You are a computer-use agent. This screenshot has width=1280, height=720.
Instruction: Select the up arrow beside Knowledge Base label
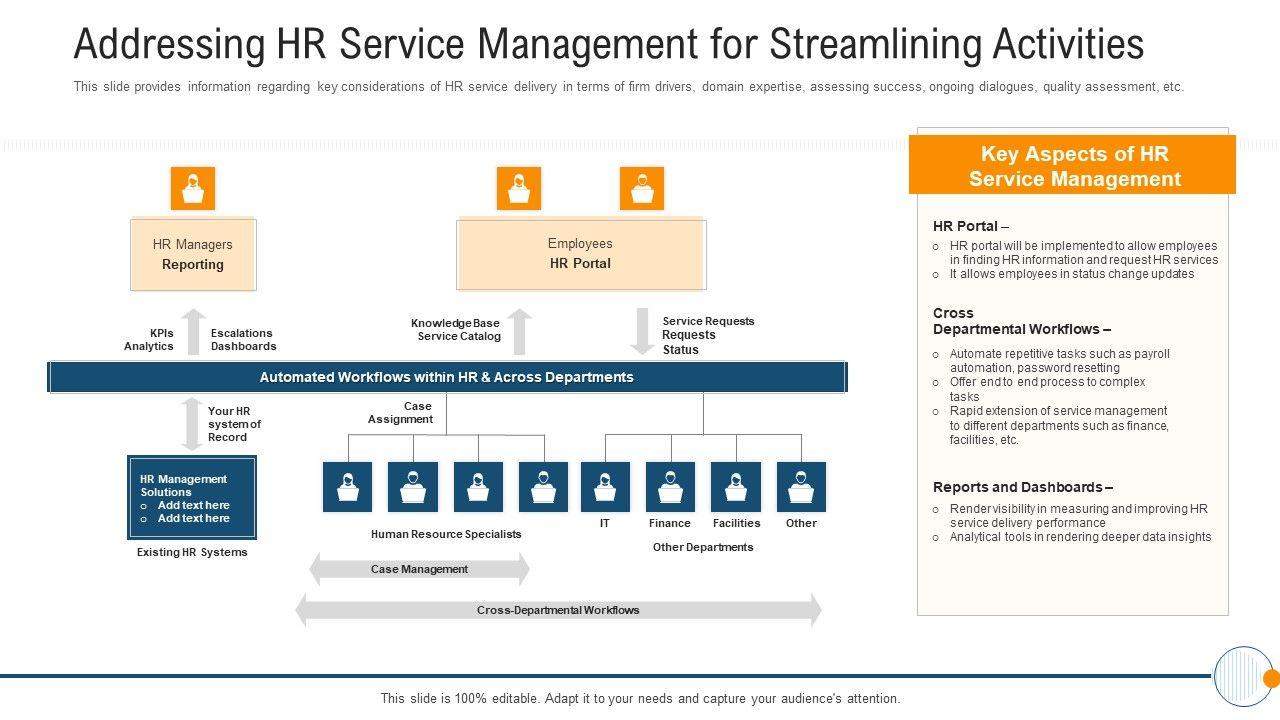pos(519,331)
